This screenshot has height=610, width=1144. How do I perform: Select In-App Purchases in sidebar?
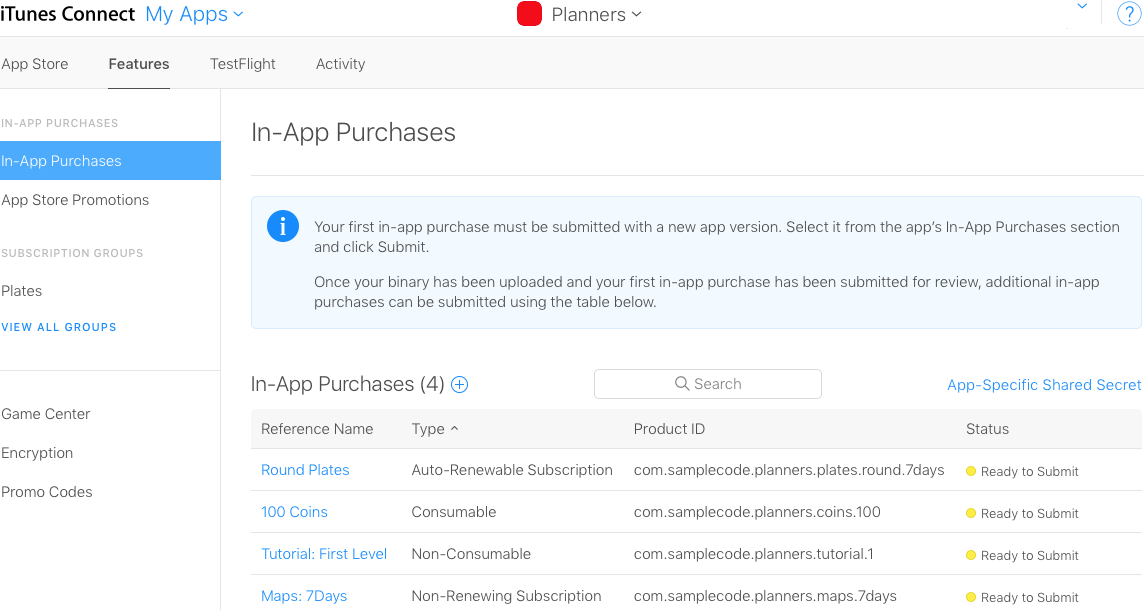click(110, 161)
